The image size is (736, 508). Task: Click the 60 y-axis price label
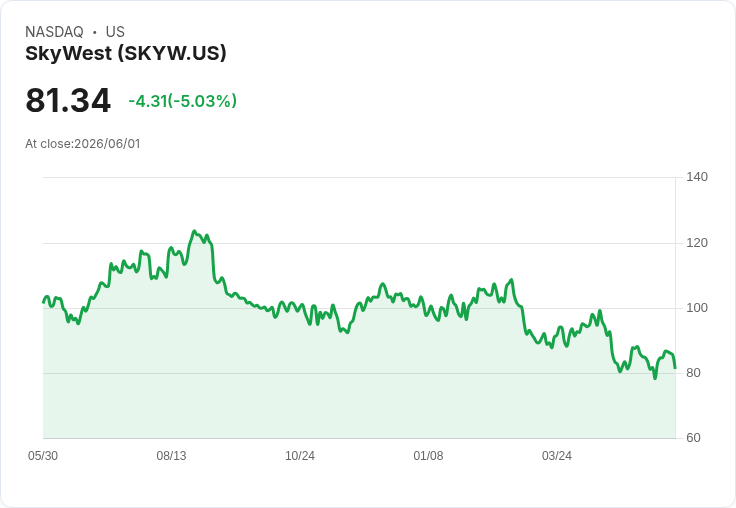pos(693,438)
